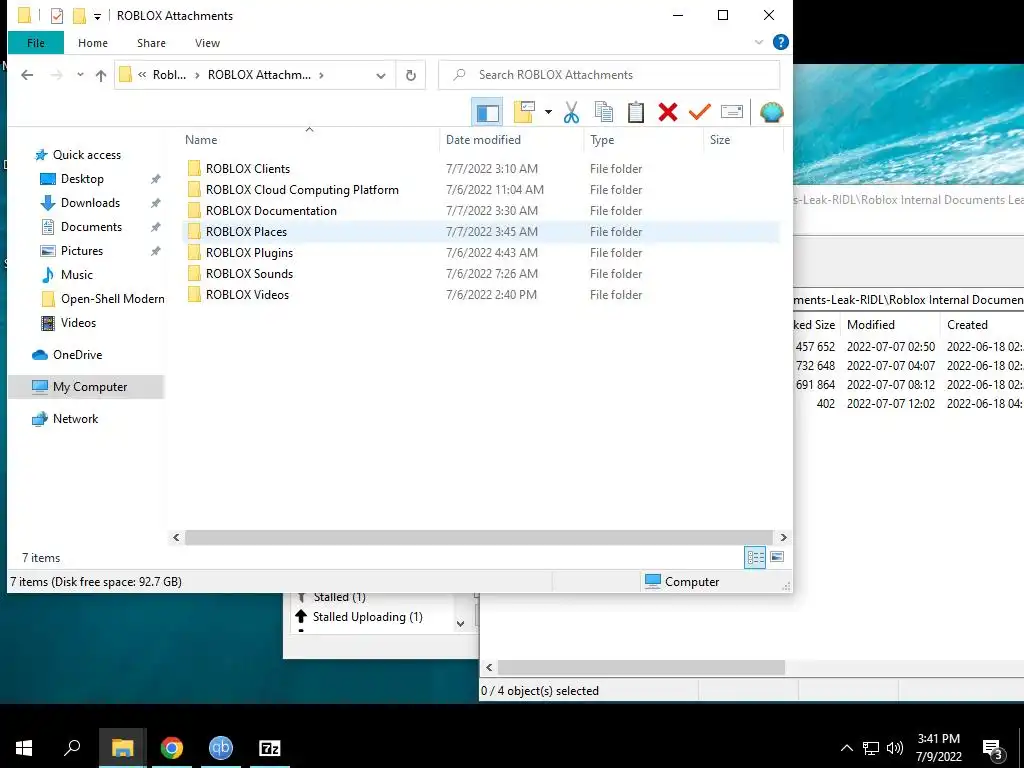This screenshot has height=768, width=1024.
Task: Expand the ribbon with the chevron
Action: click(759, 42)
